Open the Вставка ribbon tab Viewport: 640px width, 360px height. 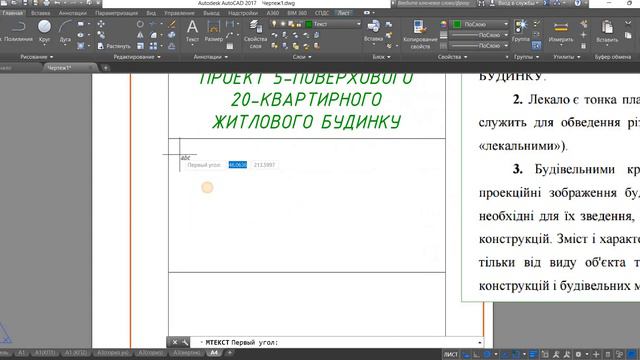[x=40, y=13]
